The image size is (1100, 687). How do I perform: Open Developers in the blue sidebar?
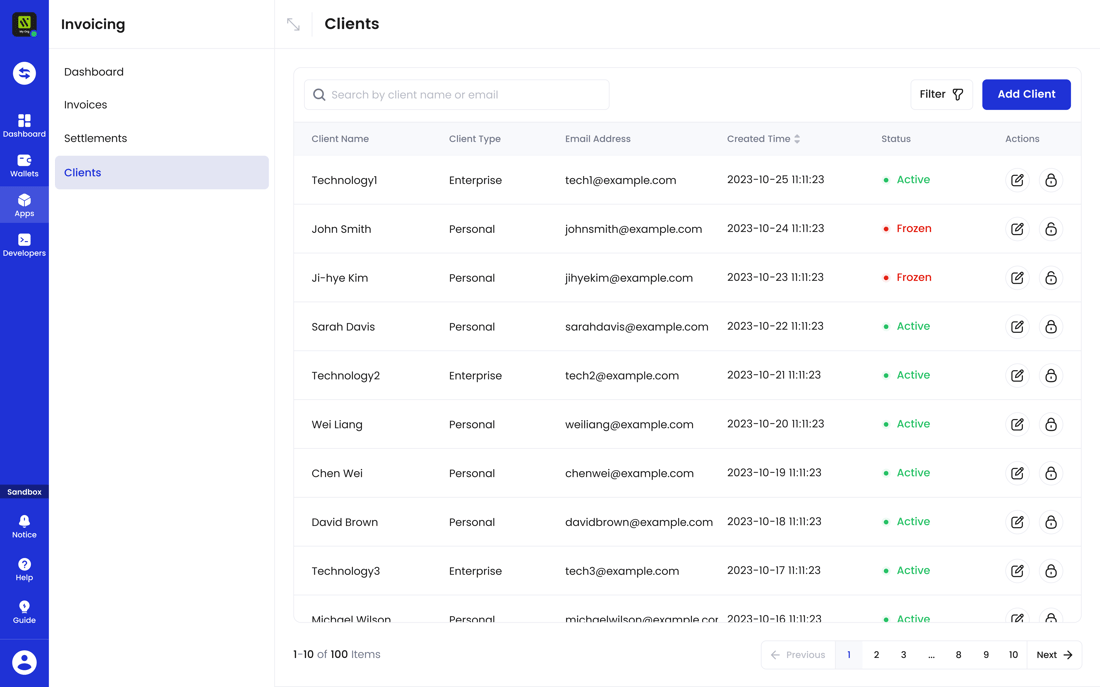[24, 245]
